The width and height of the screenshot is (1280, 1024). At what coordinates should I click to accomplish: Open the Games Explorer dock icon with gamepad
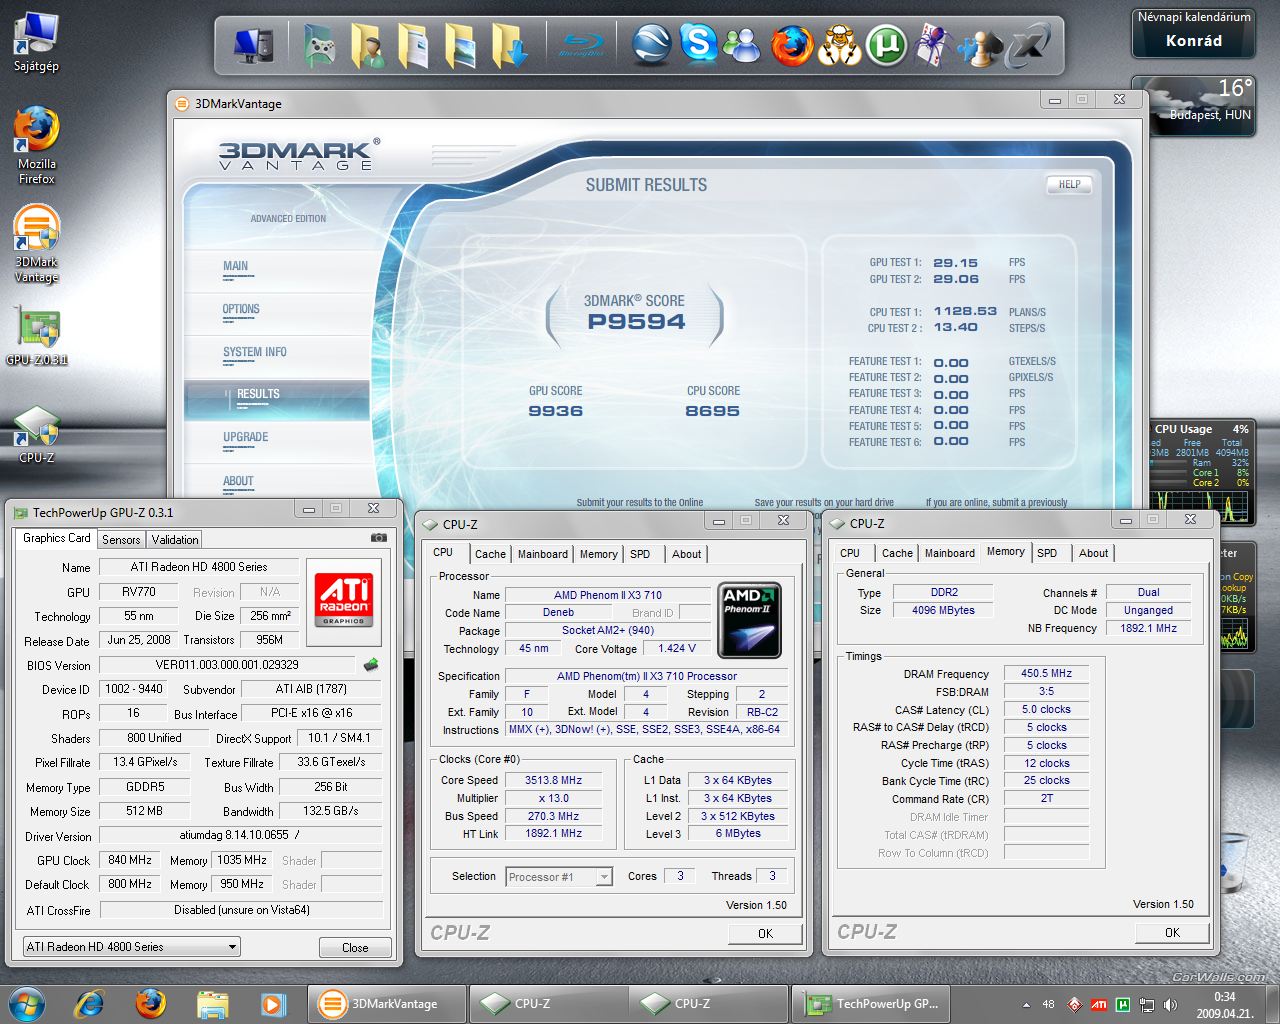point(319,46)
